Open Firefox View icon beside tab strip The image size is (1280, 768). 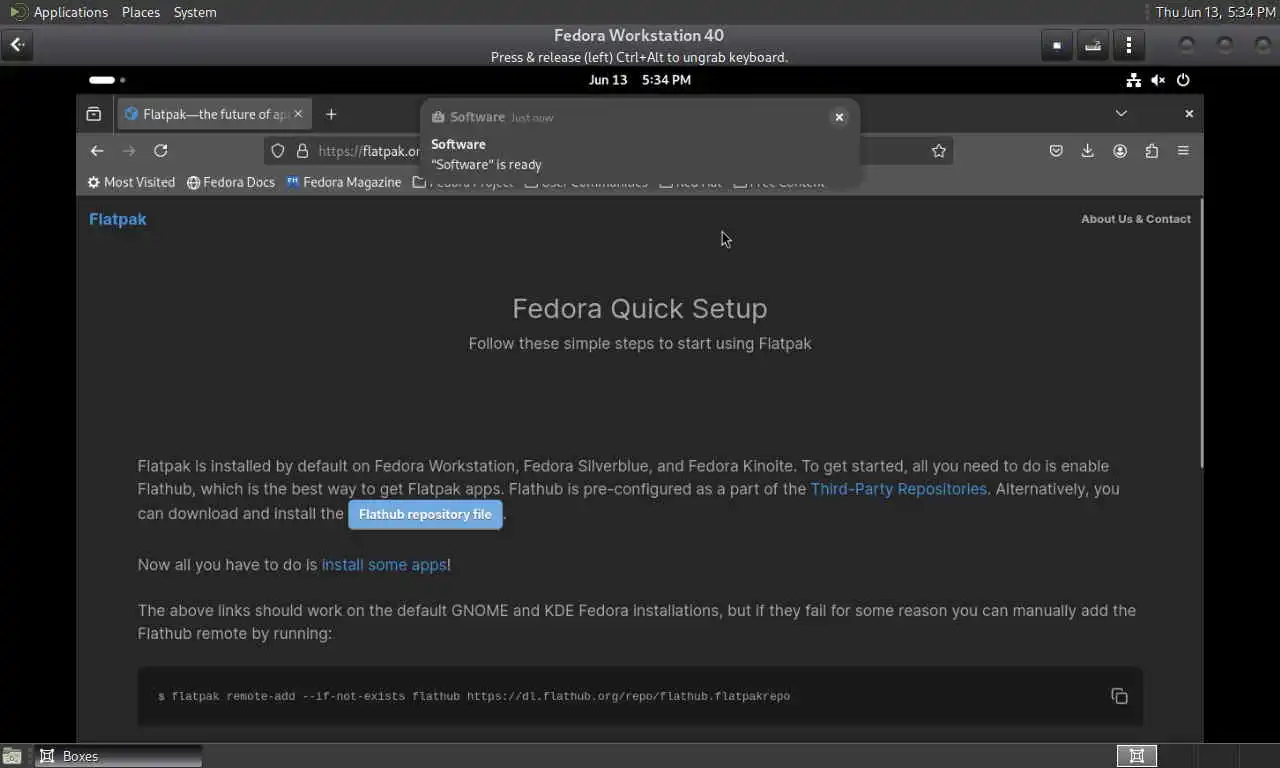pos(94,114)
